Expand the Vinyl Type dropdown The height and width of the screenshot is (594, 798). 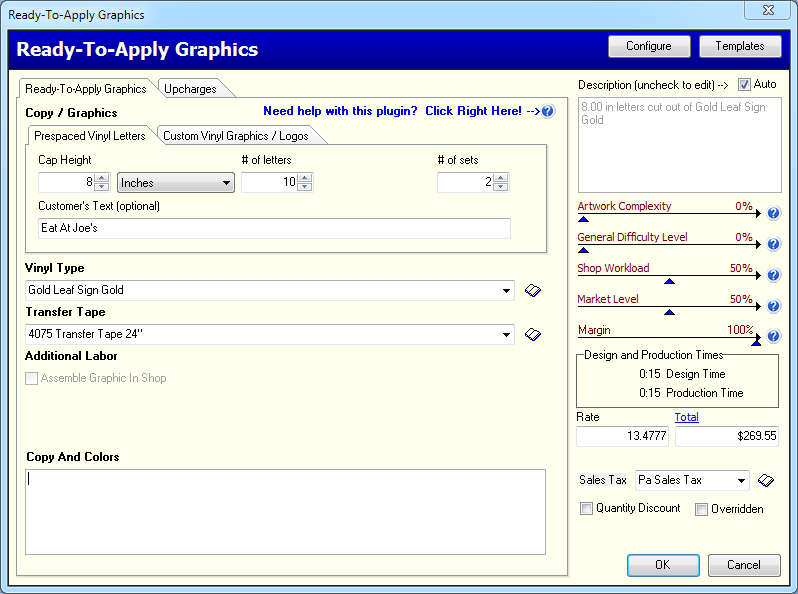[507, 291]
